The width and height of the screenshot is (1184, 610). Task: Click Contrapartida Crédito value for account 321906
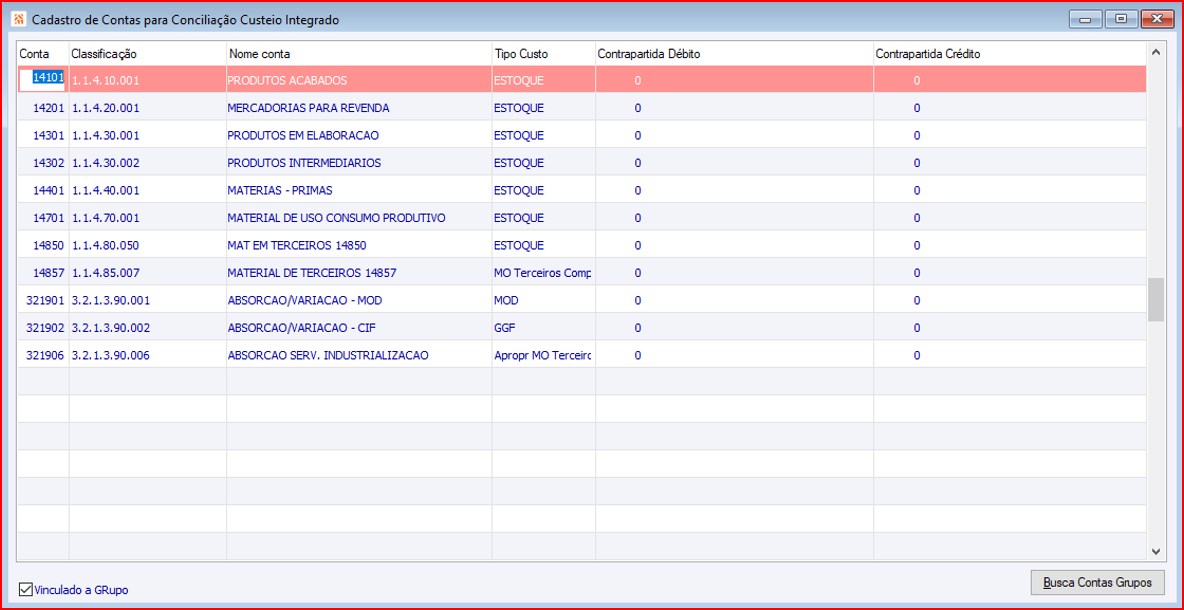tap(917, 355)
